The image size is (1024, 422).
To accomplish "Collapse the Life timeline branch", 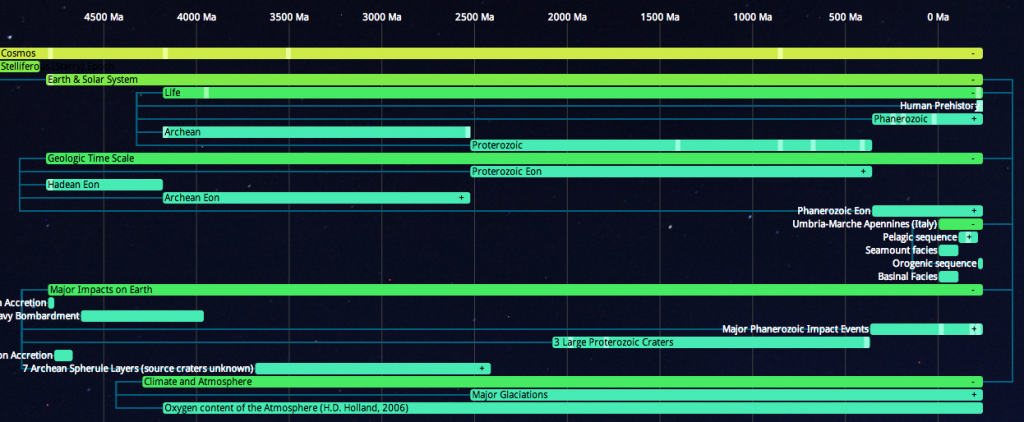I will click(972, 93).
